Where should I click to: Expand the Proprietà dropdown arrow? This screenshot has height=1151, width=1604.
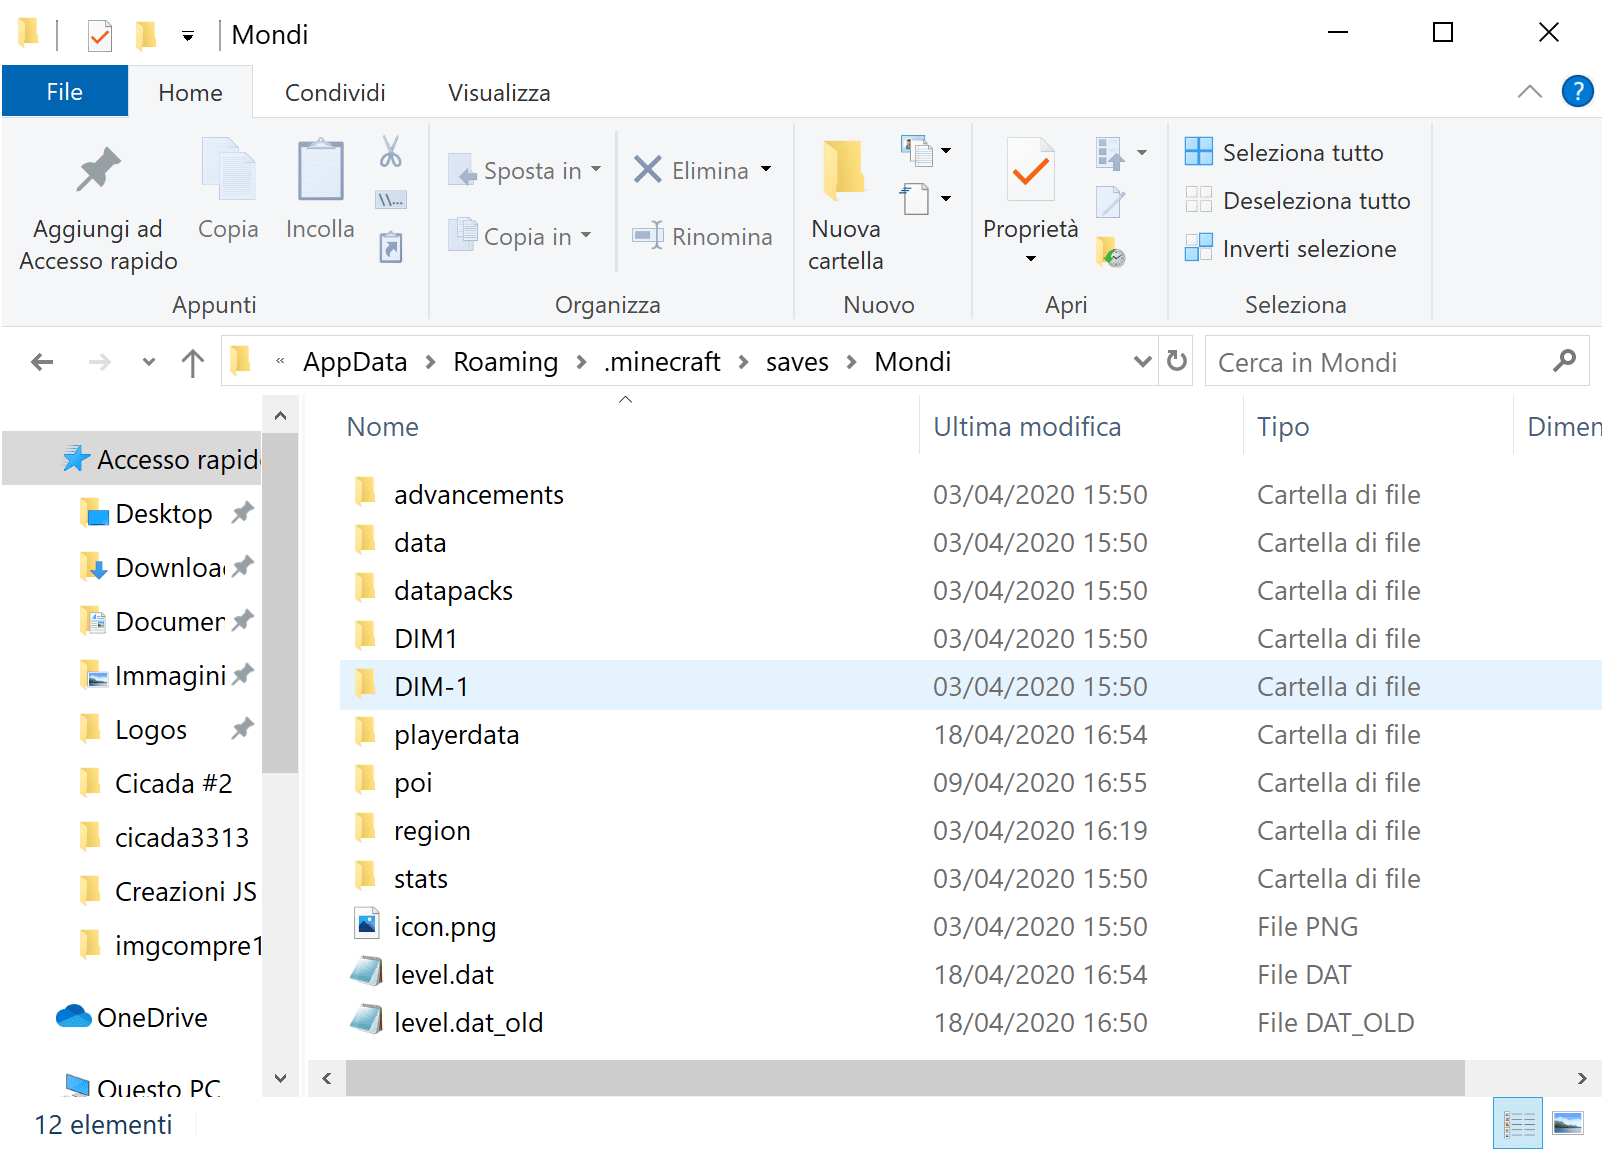[1031, 259]
